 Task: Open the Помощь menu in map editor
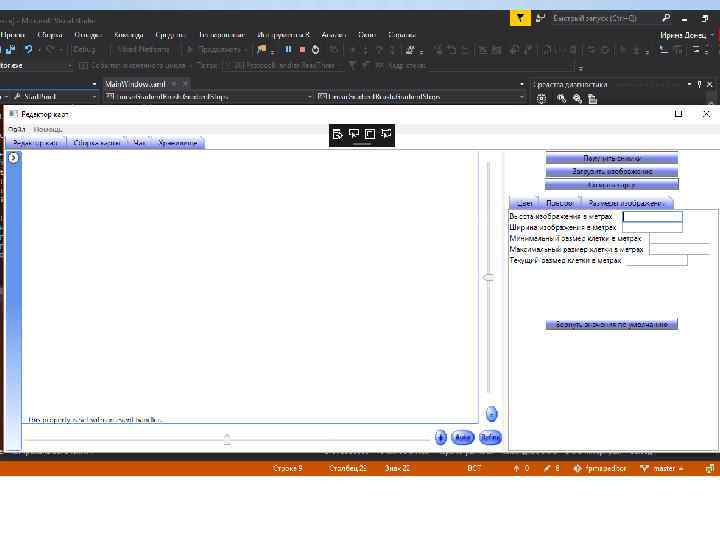(48, 129)
